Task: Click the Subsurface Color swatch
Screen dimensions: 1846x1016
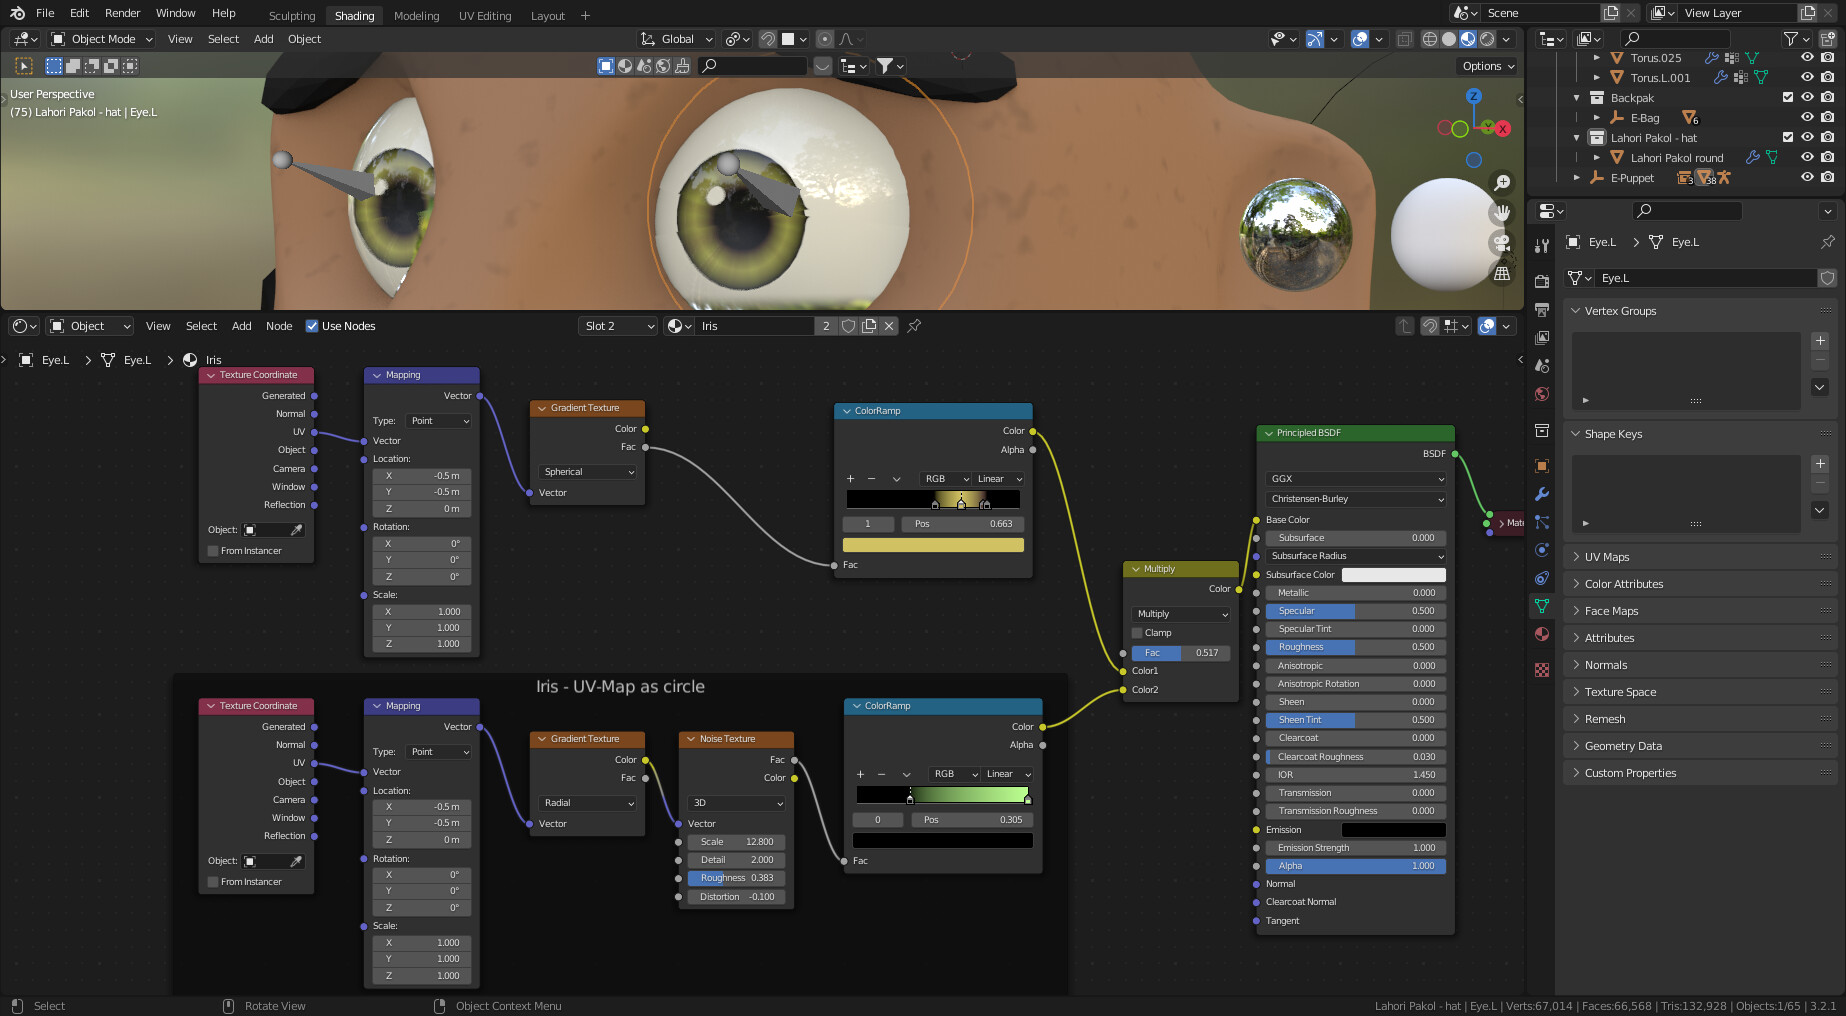Action: pos(1393,575)
